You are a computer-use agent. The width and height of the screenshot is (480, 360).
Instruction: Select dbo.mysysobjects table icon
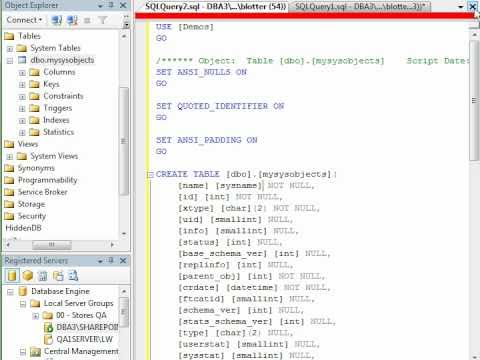(x=22, y=60)
